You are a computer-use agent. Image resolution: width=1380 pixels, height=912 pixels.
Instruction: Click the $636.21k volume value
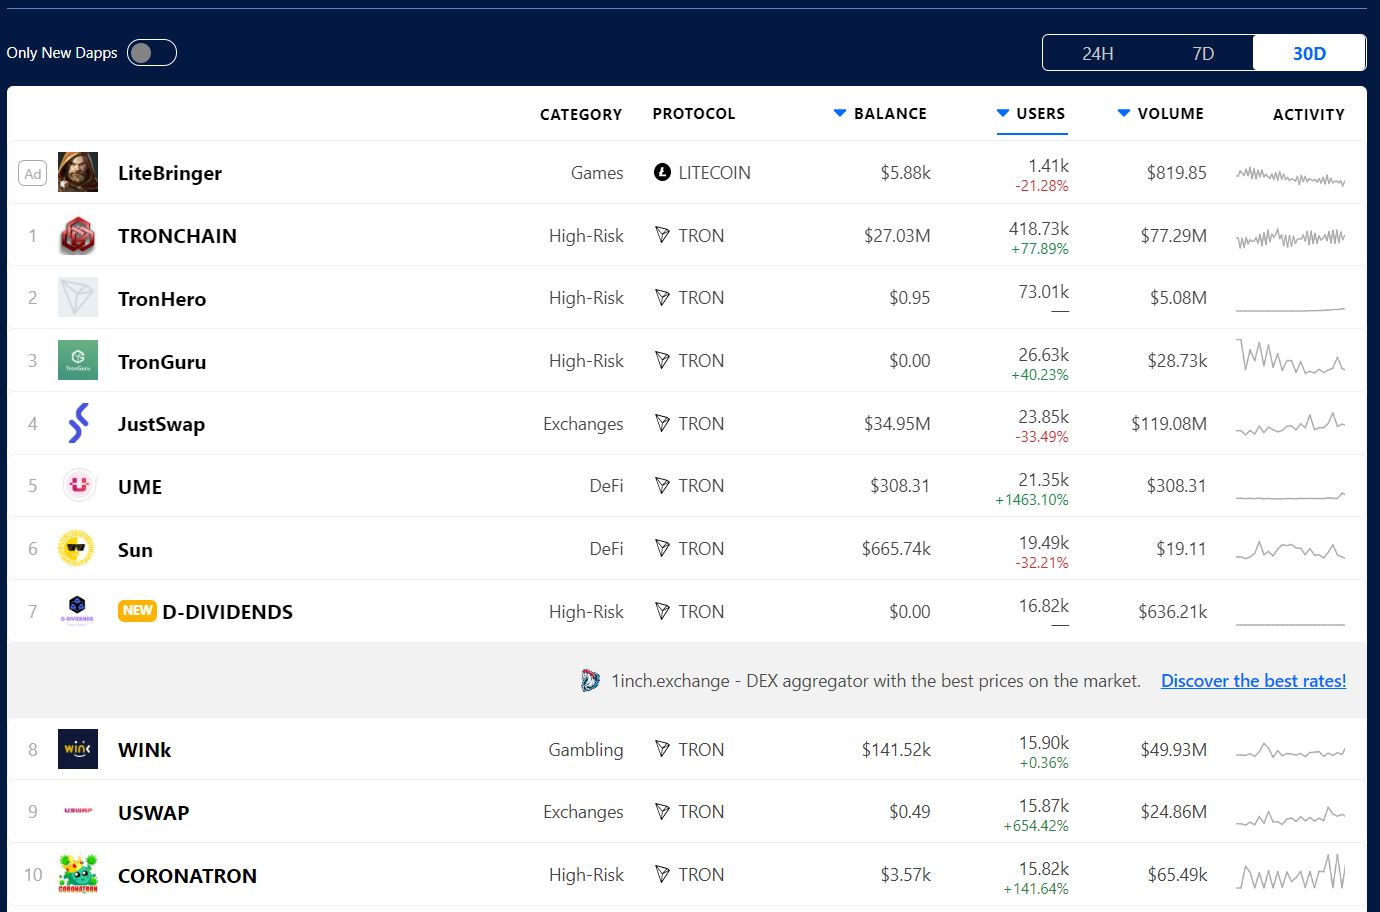(1173, 612)
